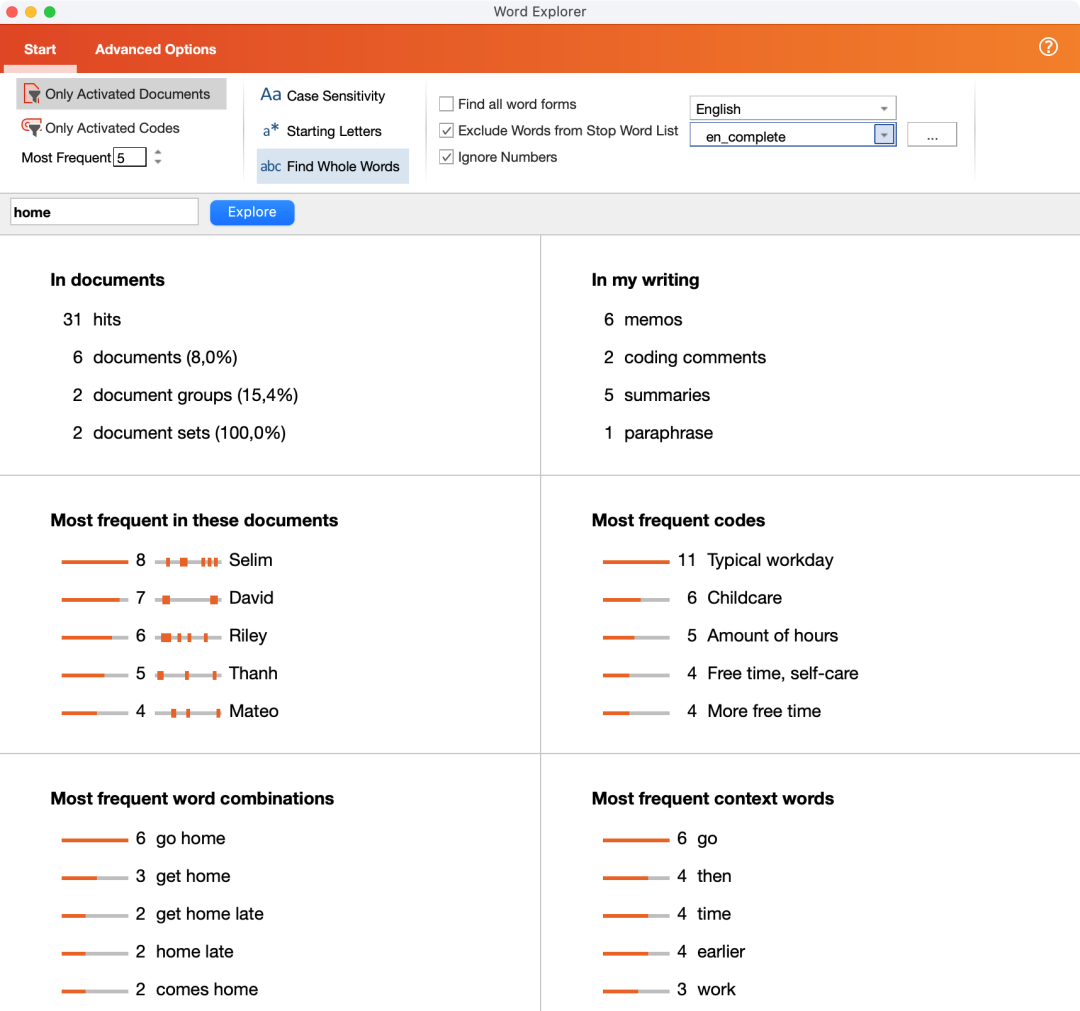The image size is (1080, 1011).
Task: Click the Aa Case Sensitivity icon
Action: pyautogui.click(x=271, y=95)
